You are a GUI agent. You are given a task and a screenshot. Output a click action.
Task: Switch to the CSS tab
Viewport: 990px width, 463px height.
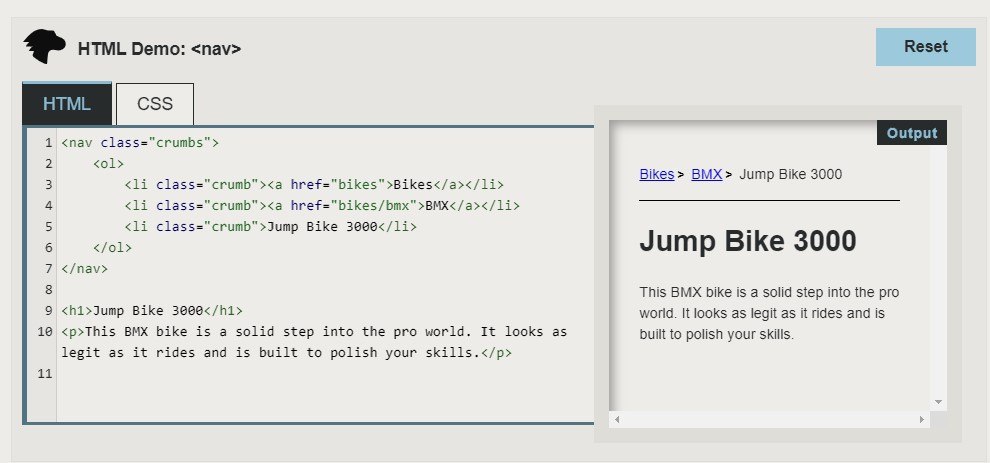click(x=155, y=104)
